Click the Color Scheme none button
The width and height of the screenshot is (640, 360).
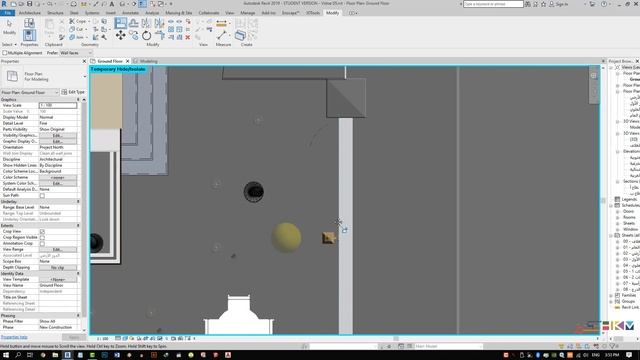(x=58, y=178)
